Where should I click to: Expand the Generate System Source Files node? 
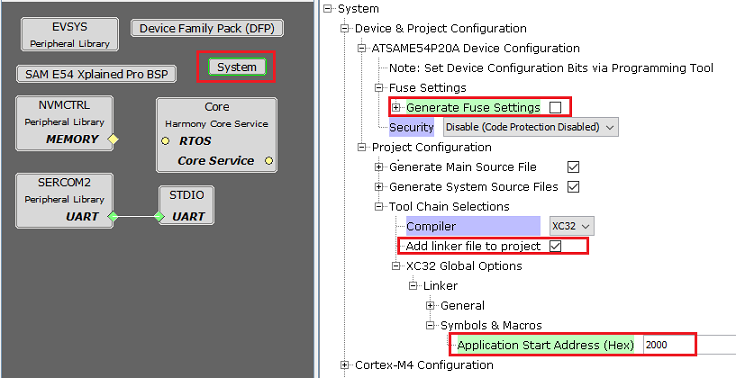click(x=379, y=187)
